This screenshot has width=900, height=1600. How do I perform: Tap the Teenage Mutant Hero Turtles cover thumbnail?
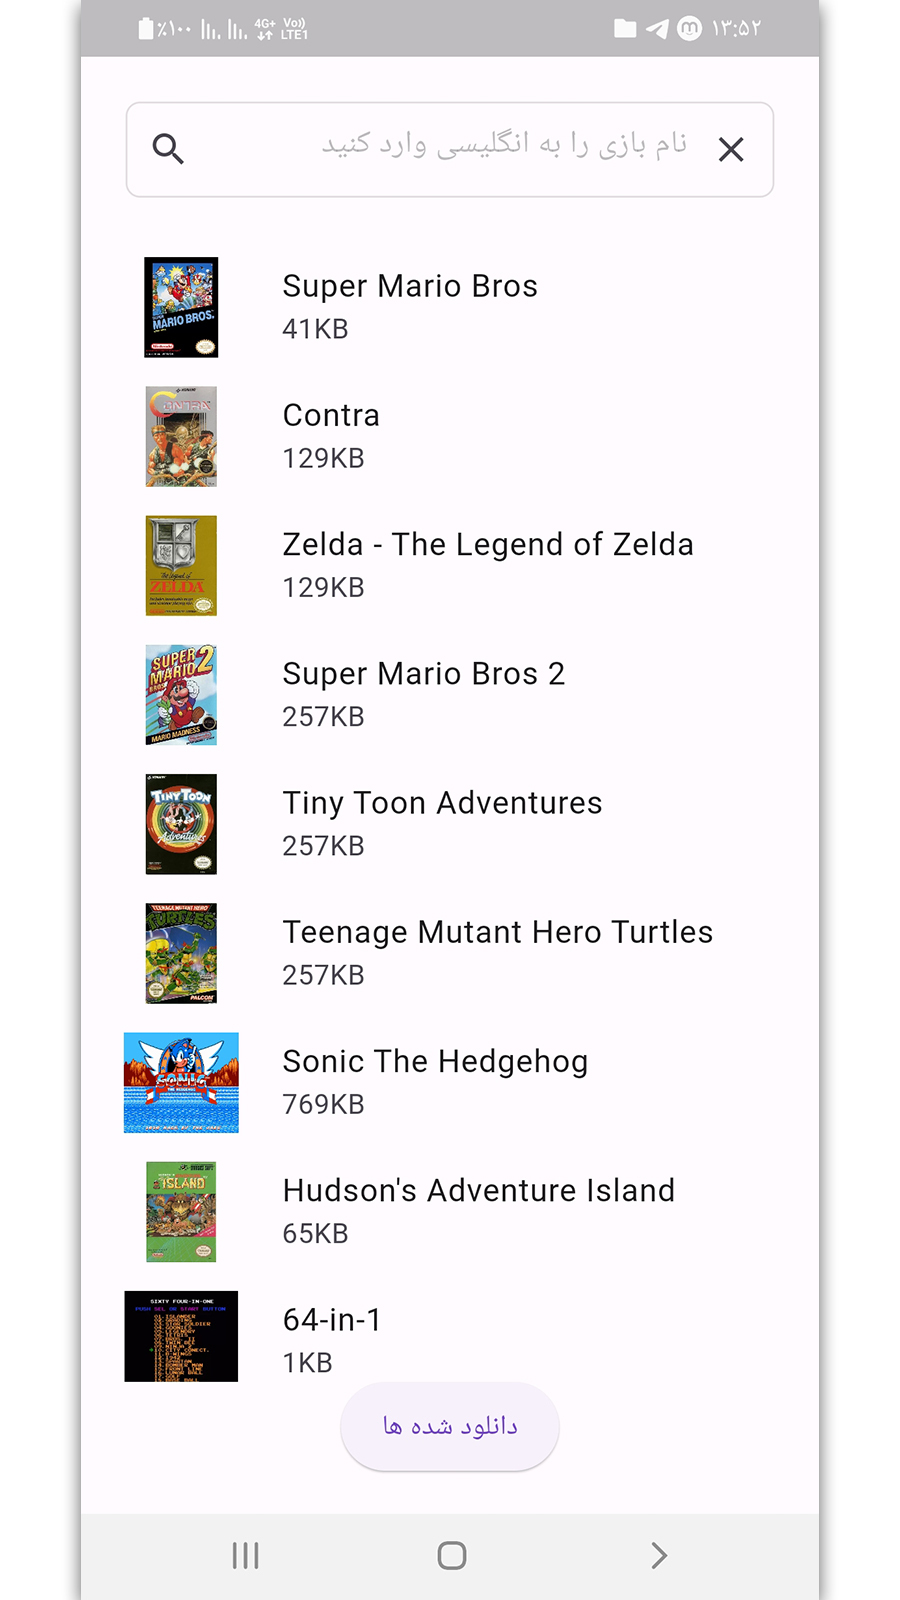click(181, 953)
